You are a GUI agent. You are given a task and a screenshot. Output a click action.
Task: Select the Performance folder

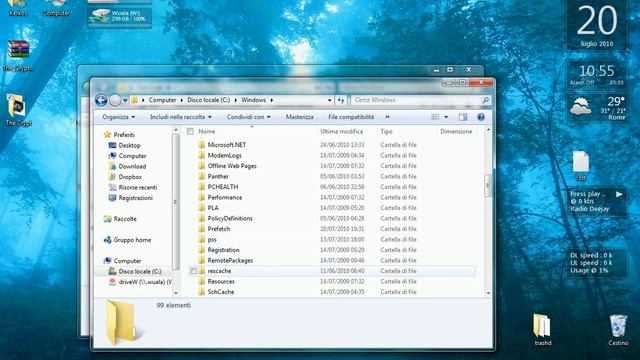[x=225, y=198]
